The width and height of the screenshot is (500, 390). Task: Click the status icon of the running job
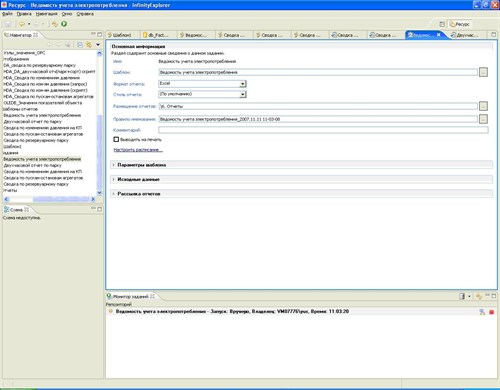click(111, 311)
